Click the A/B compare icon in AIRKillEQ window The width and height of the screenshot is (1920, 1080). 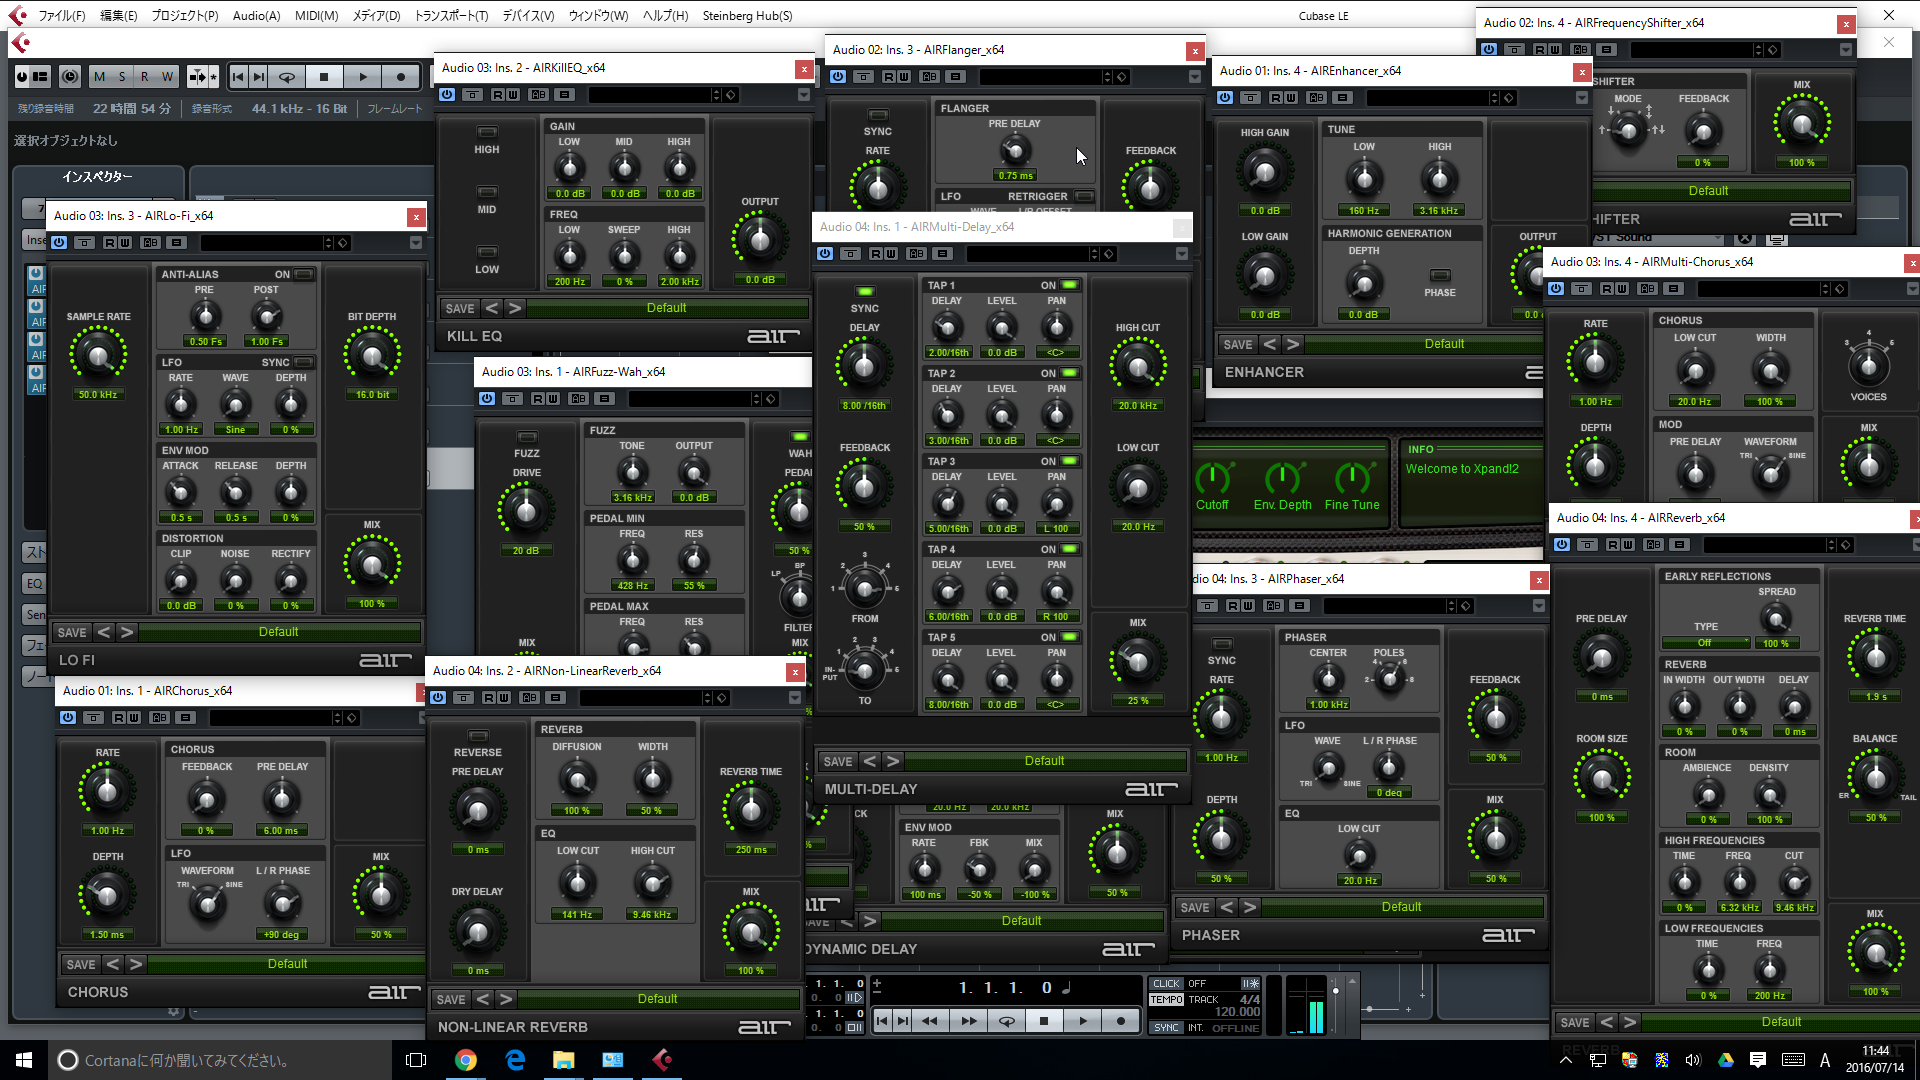[539, 95]
